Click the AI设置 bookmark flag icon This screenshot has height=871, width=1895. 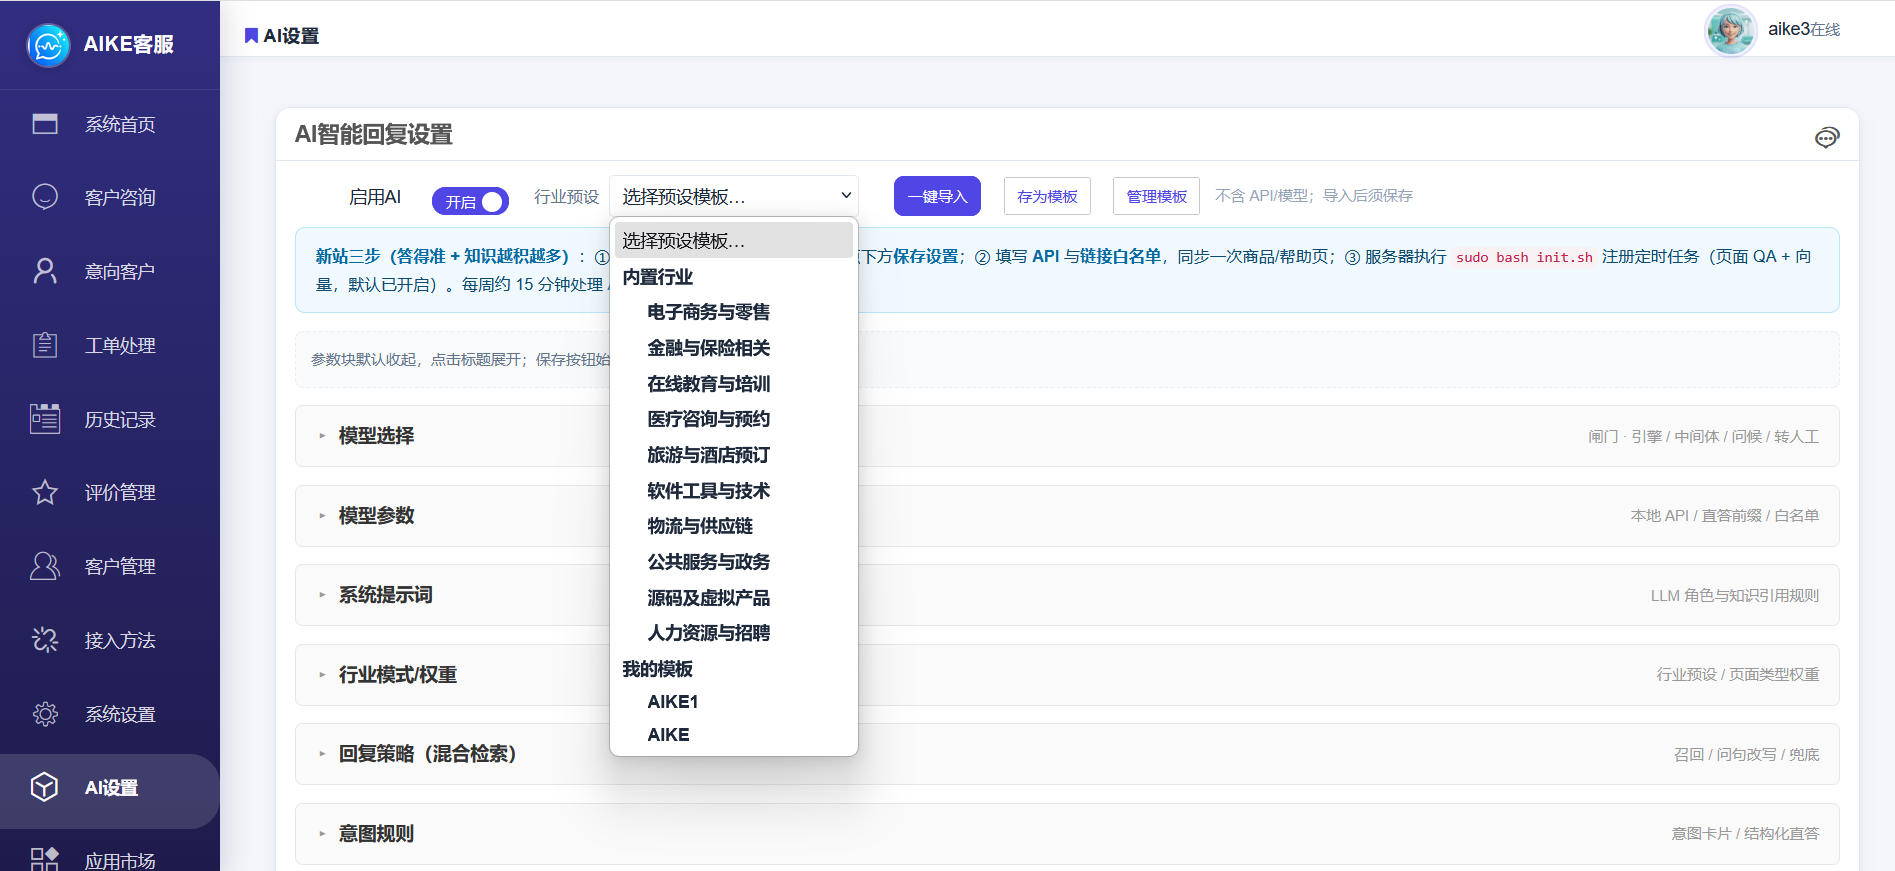tap(251, 36)
